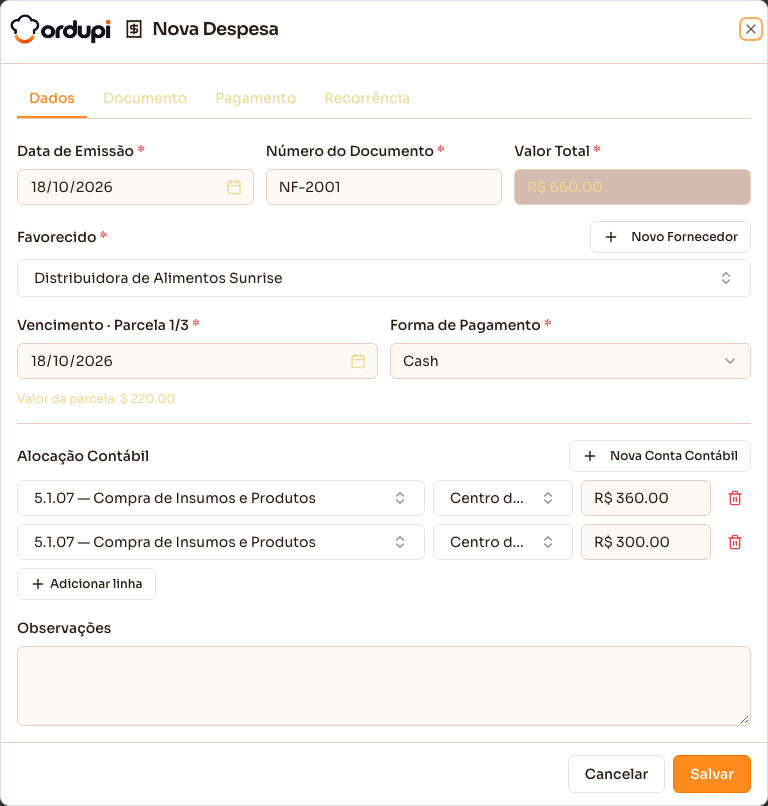Click the Observações resize handle
This screenshot has height=806, width=768.
[744, 720]
